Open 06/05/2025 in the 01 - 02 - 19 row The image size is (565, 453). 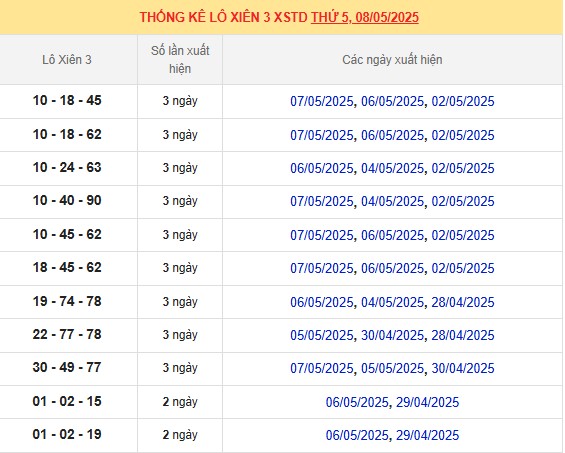click(357, 436)
